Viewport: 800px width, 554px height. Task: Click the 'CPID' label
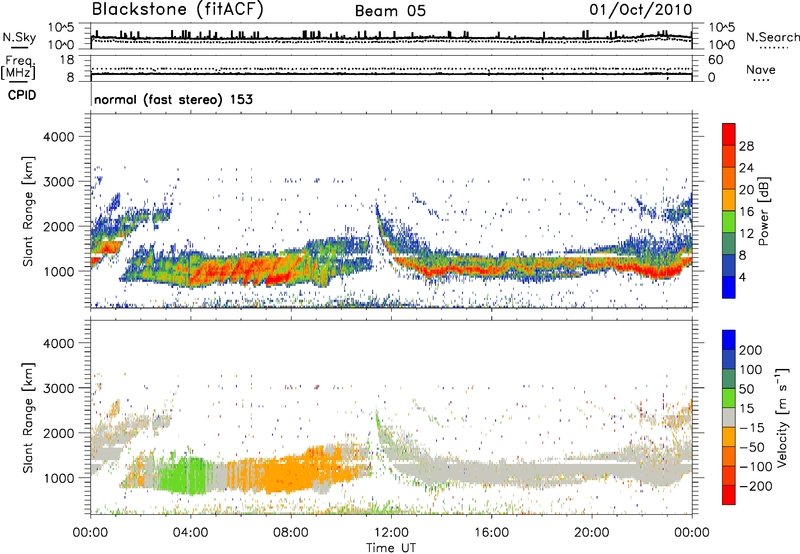(22, 95)
